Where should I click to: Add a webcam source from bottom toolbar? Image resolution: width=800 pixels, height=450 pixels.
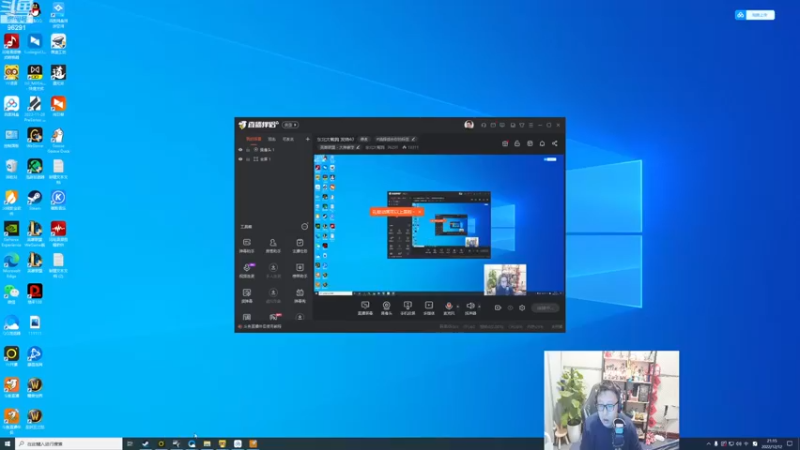[386, 308]
